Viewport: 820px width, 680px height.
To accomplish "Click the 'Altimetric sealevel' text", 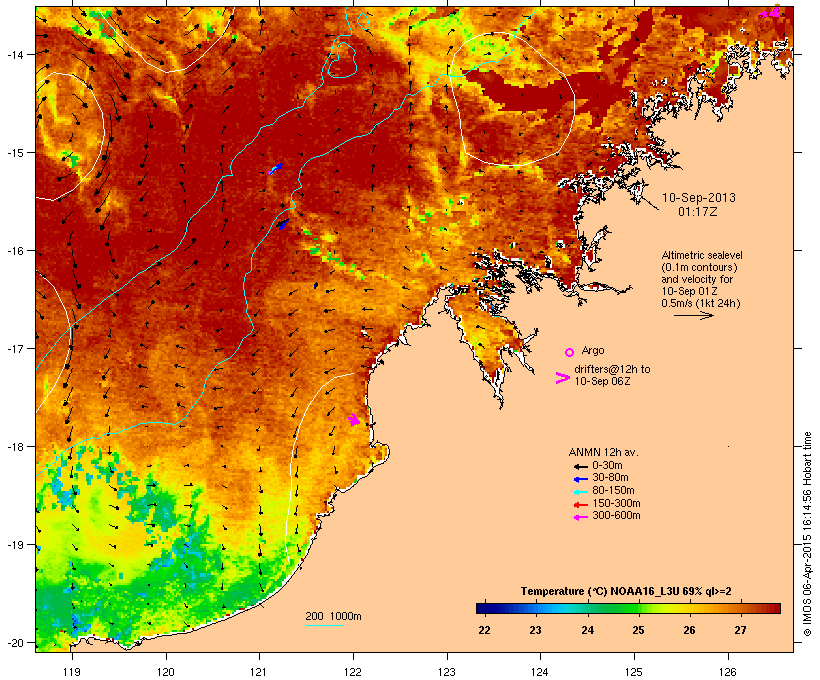I will pyautogui.click(x=702, y=255).
